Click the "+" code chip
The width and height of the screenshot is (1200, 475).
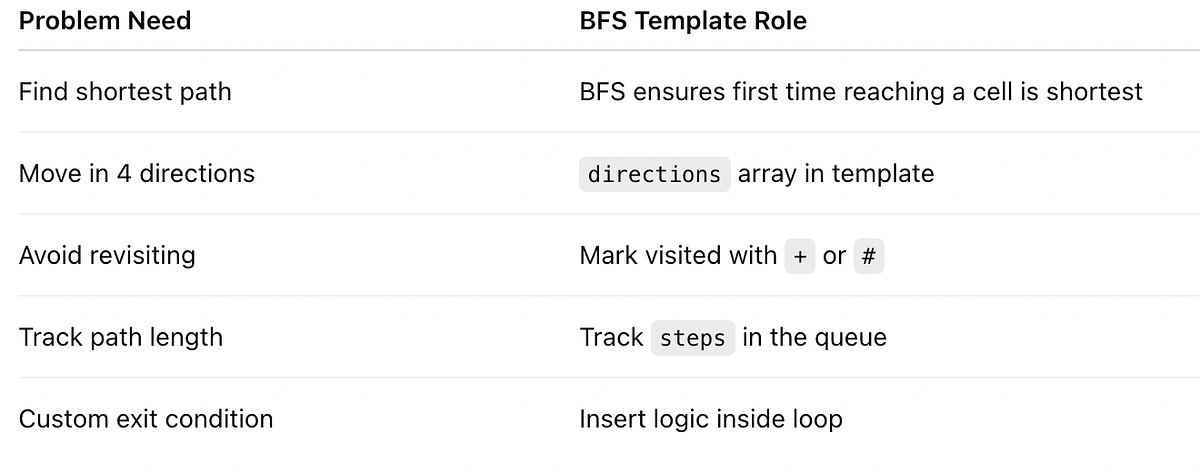799,257
